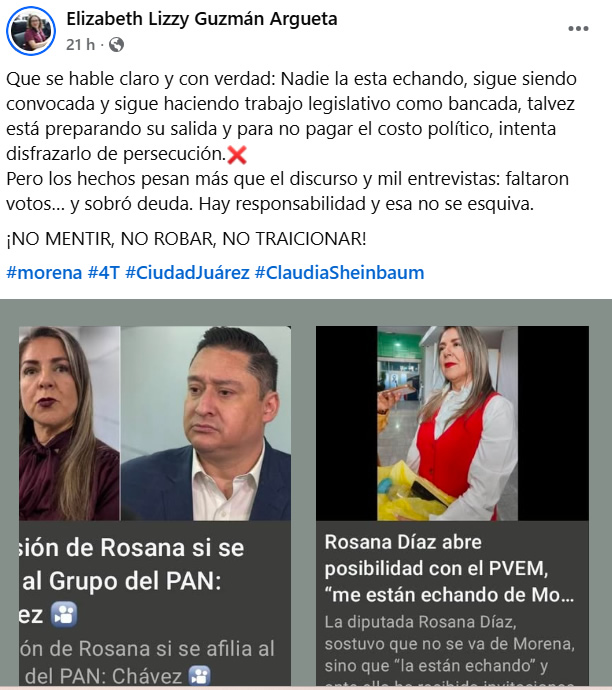Open photo of woman in red vest
Viewport: 612px width, 690px height.
[x=448, y=423]
